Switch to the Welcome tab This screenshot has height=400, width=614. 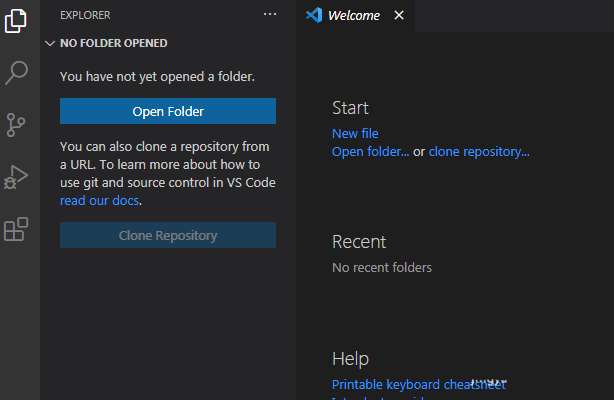pyautogui.click(x=354, y=15)
